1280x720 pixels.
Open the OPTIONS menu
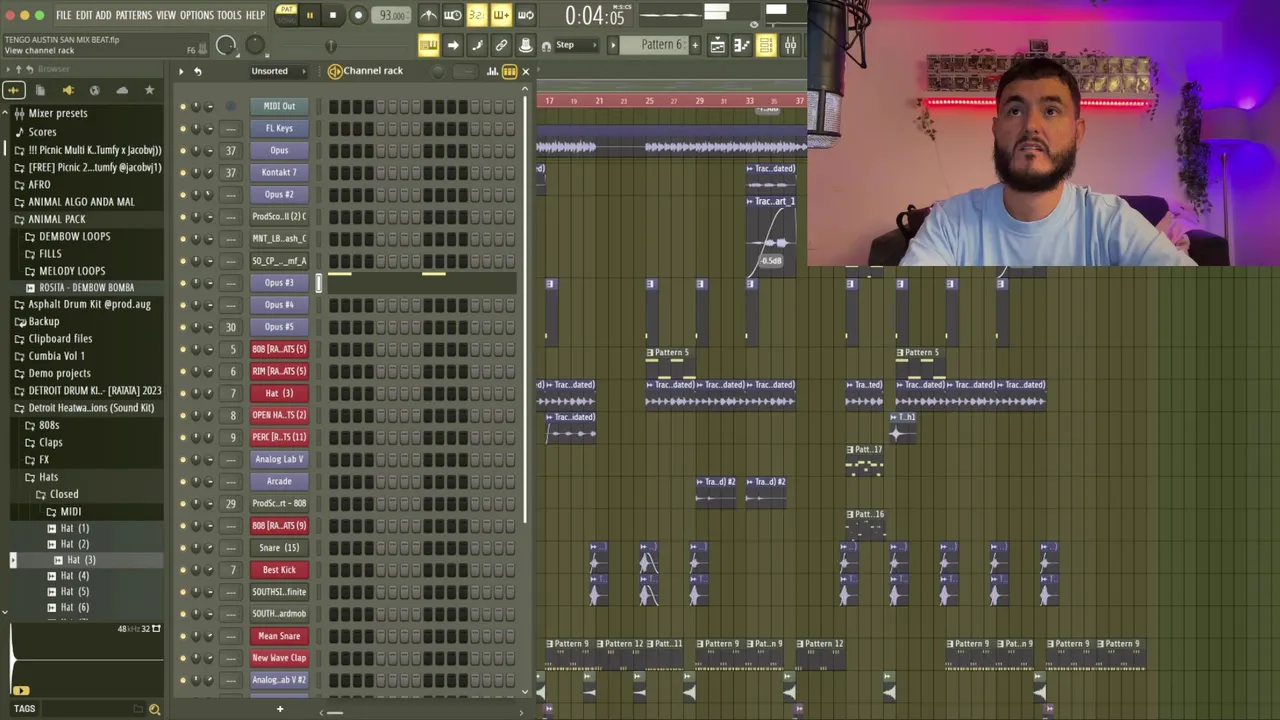pos(197,15)
